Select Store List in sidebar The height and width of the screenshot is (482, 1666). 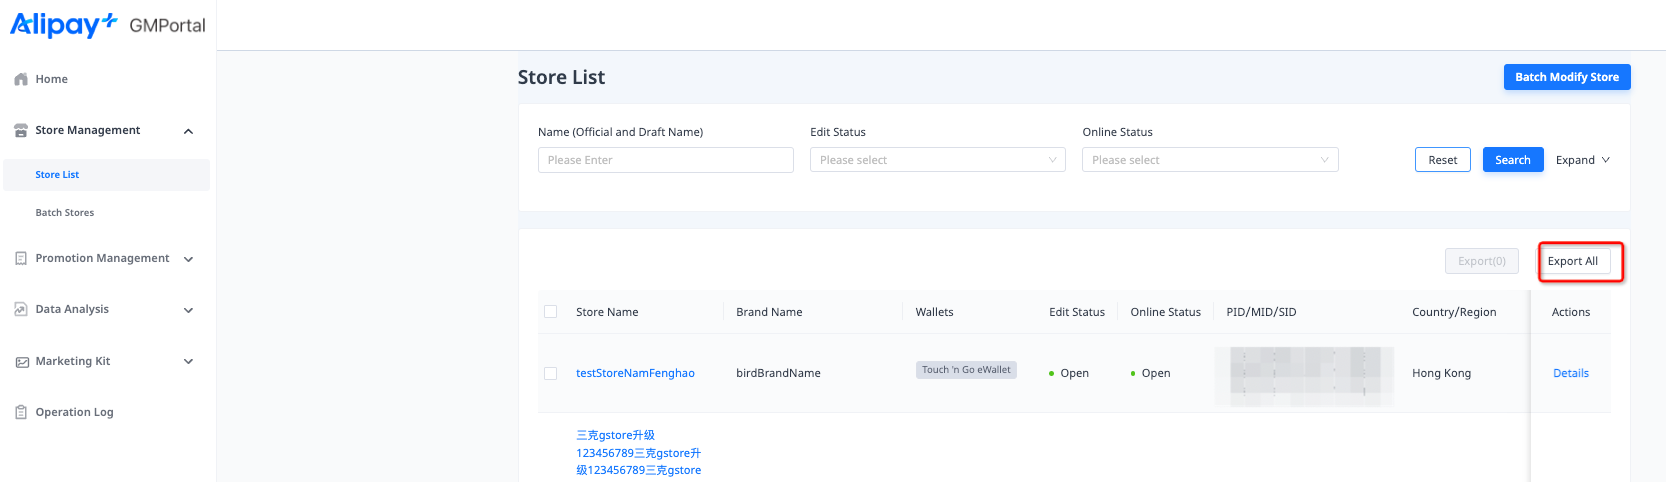pyautogui.click(x=57, y=175)
